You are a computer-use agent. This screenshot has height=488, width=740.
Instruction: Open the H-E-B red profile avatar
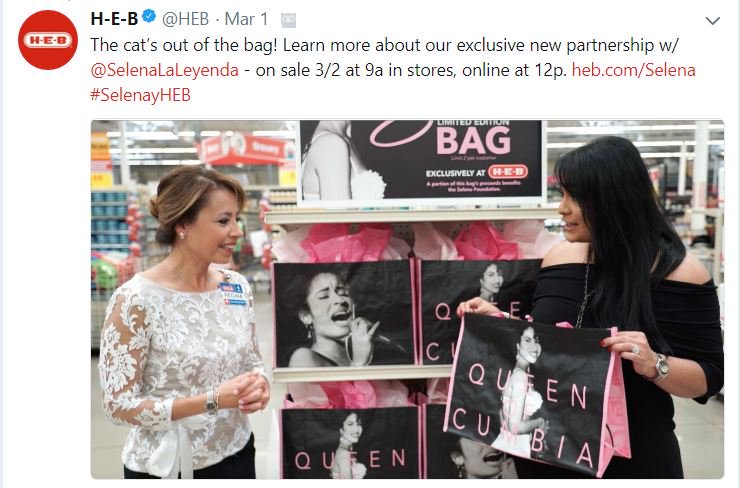(x=48, y=40)
